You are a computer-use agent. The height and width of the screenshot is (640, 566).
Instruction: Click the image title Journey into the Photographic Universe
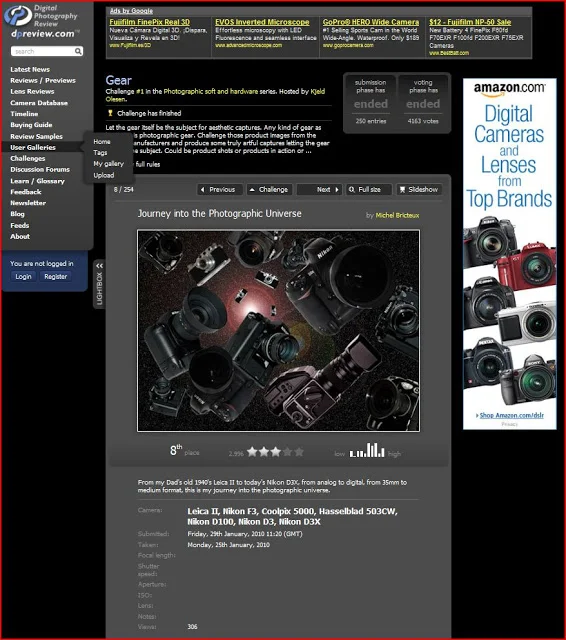coord(220,213)
